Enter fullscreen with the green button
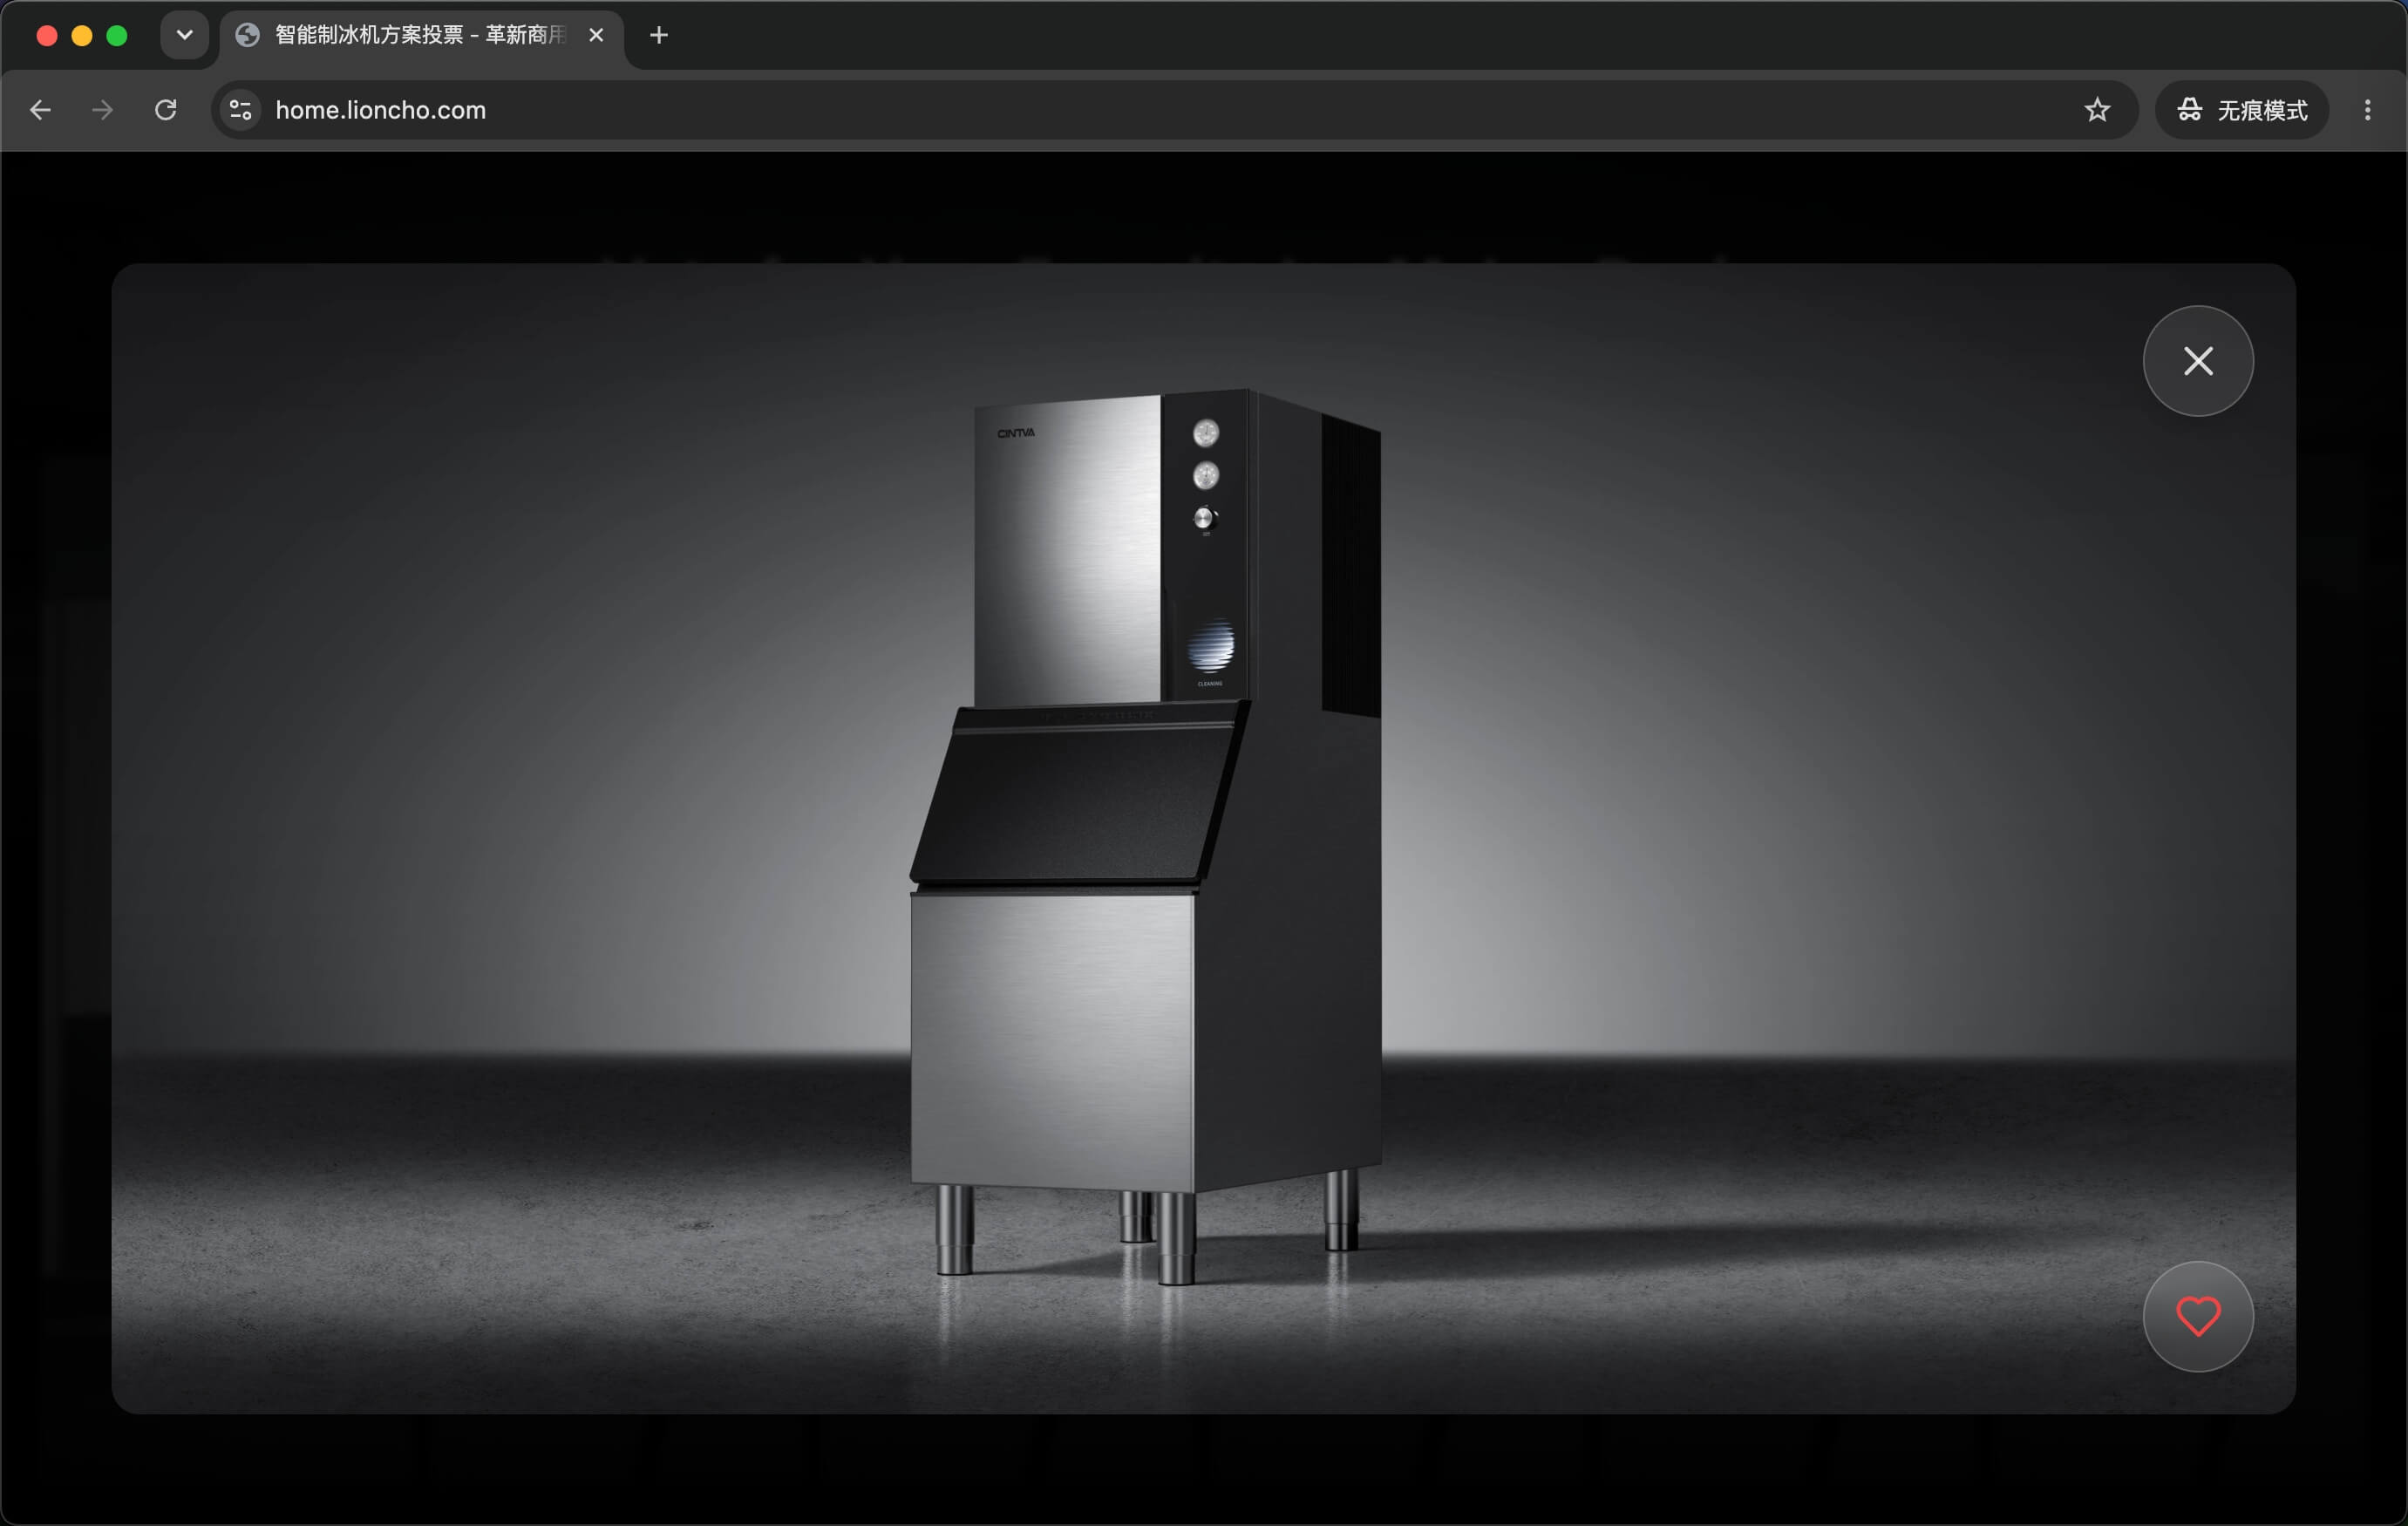This screenshot has height=1526, width=2408. coord(117,36)
